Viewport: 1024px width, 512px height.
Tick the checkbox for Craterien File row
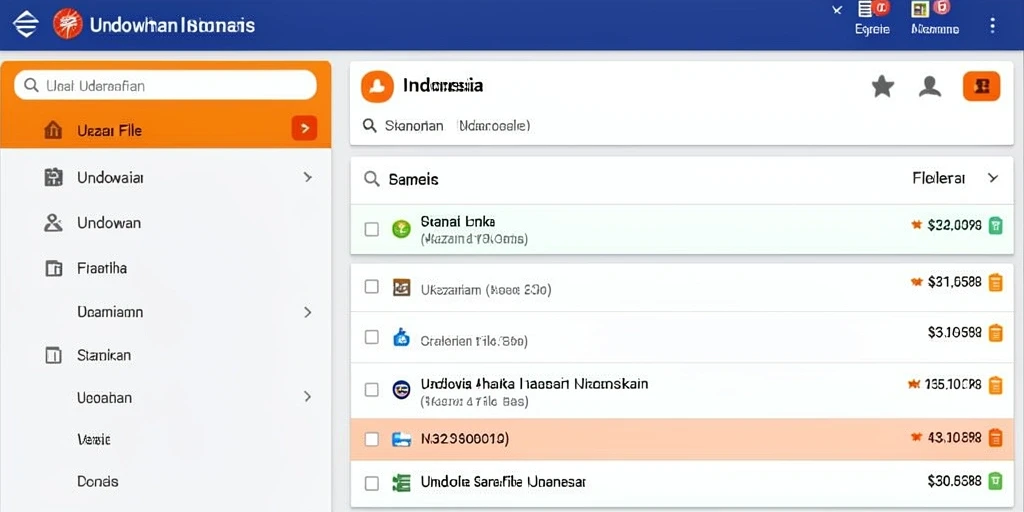pyautogui.click(x=372, y=337)
